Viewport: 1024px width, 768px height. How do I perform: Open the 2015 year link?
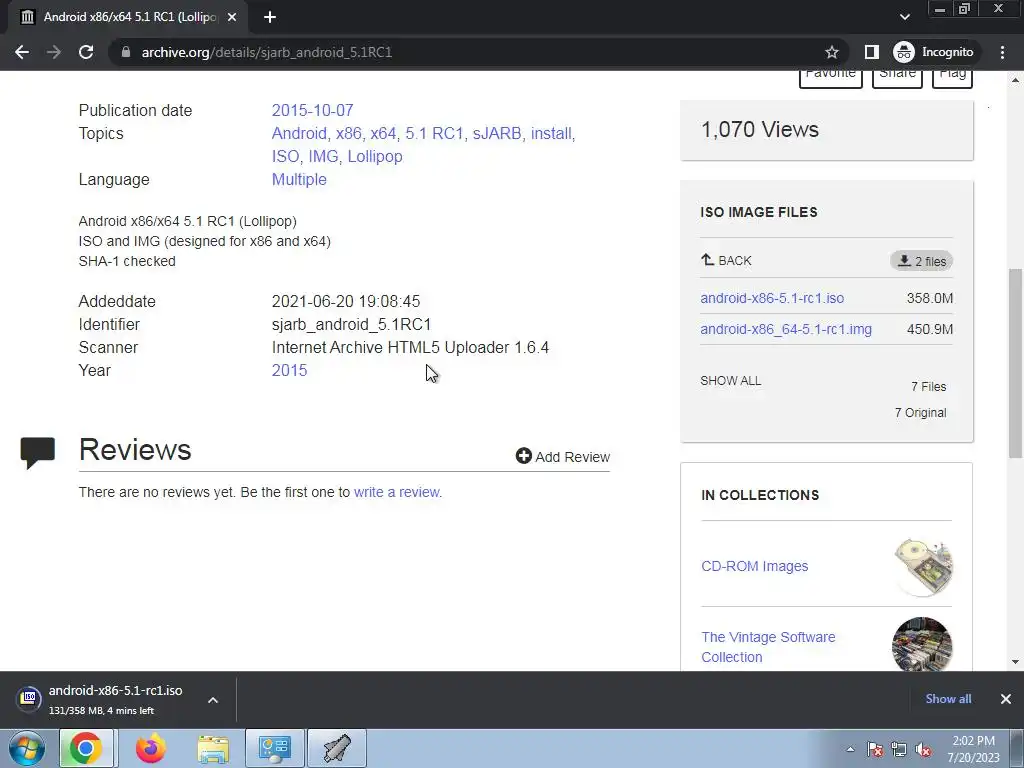289,370
